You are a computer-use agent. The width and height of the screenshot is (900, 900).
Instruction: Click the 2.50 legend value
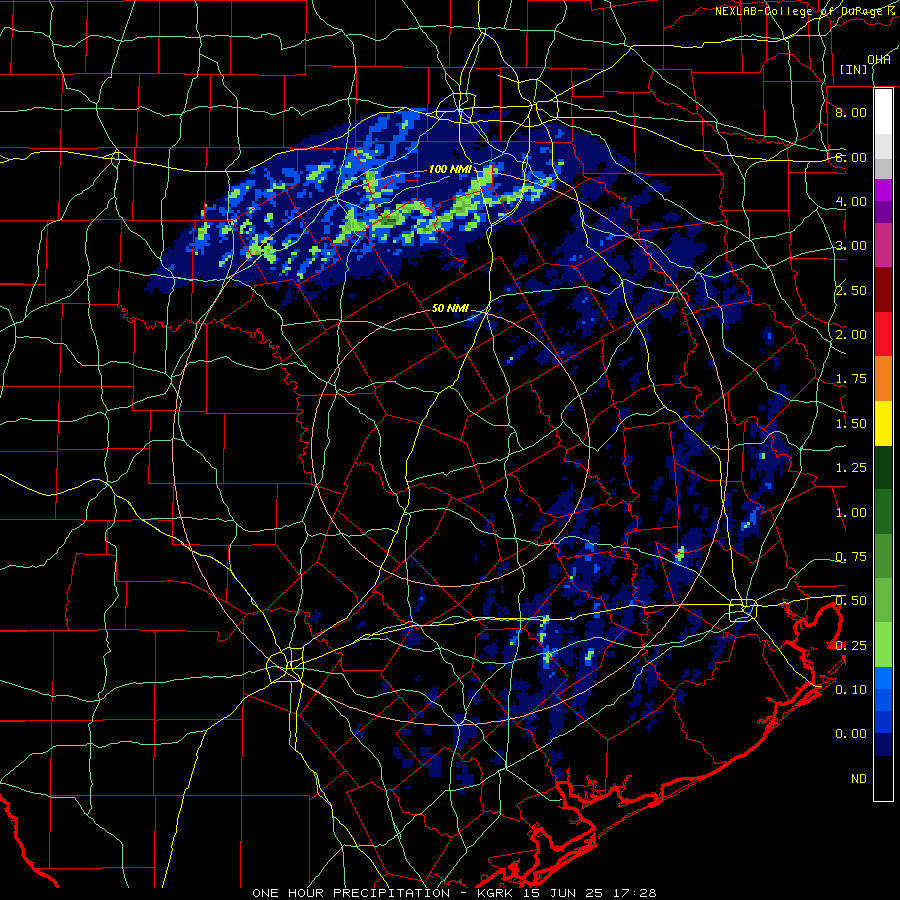[851, 290]
